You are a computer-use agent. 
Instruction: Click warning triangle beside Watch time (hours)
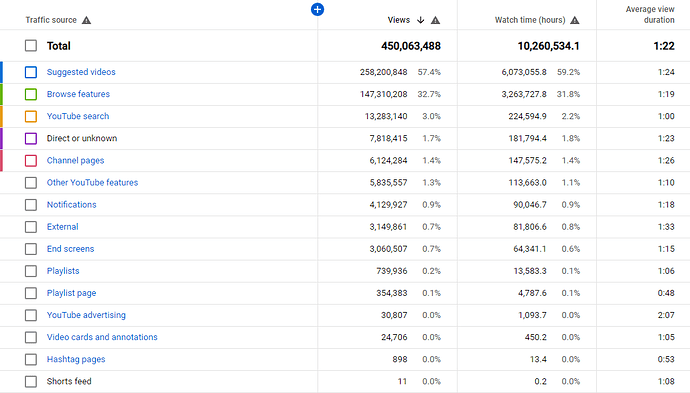coord(575,20)
